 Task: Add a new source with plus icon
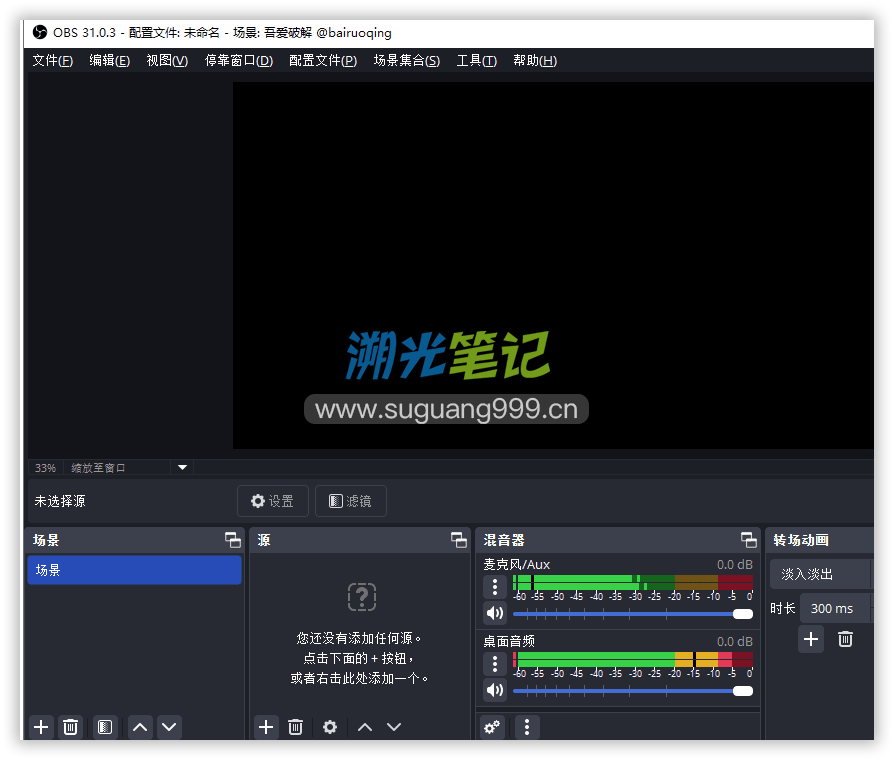tap(266, 727)
